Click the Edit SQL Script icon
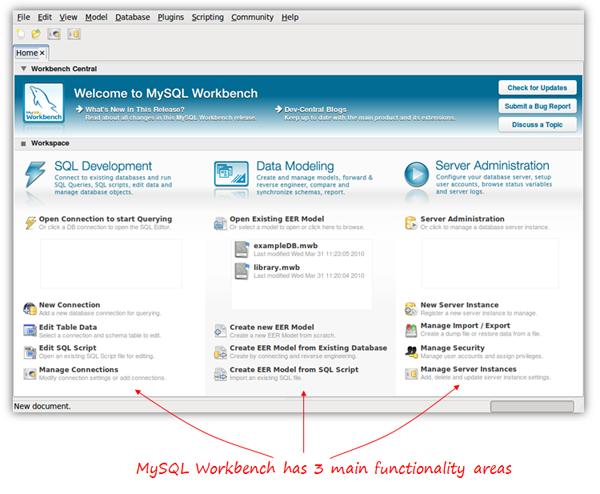This screenshot has width=600, height=494. coord(30,352)
